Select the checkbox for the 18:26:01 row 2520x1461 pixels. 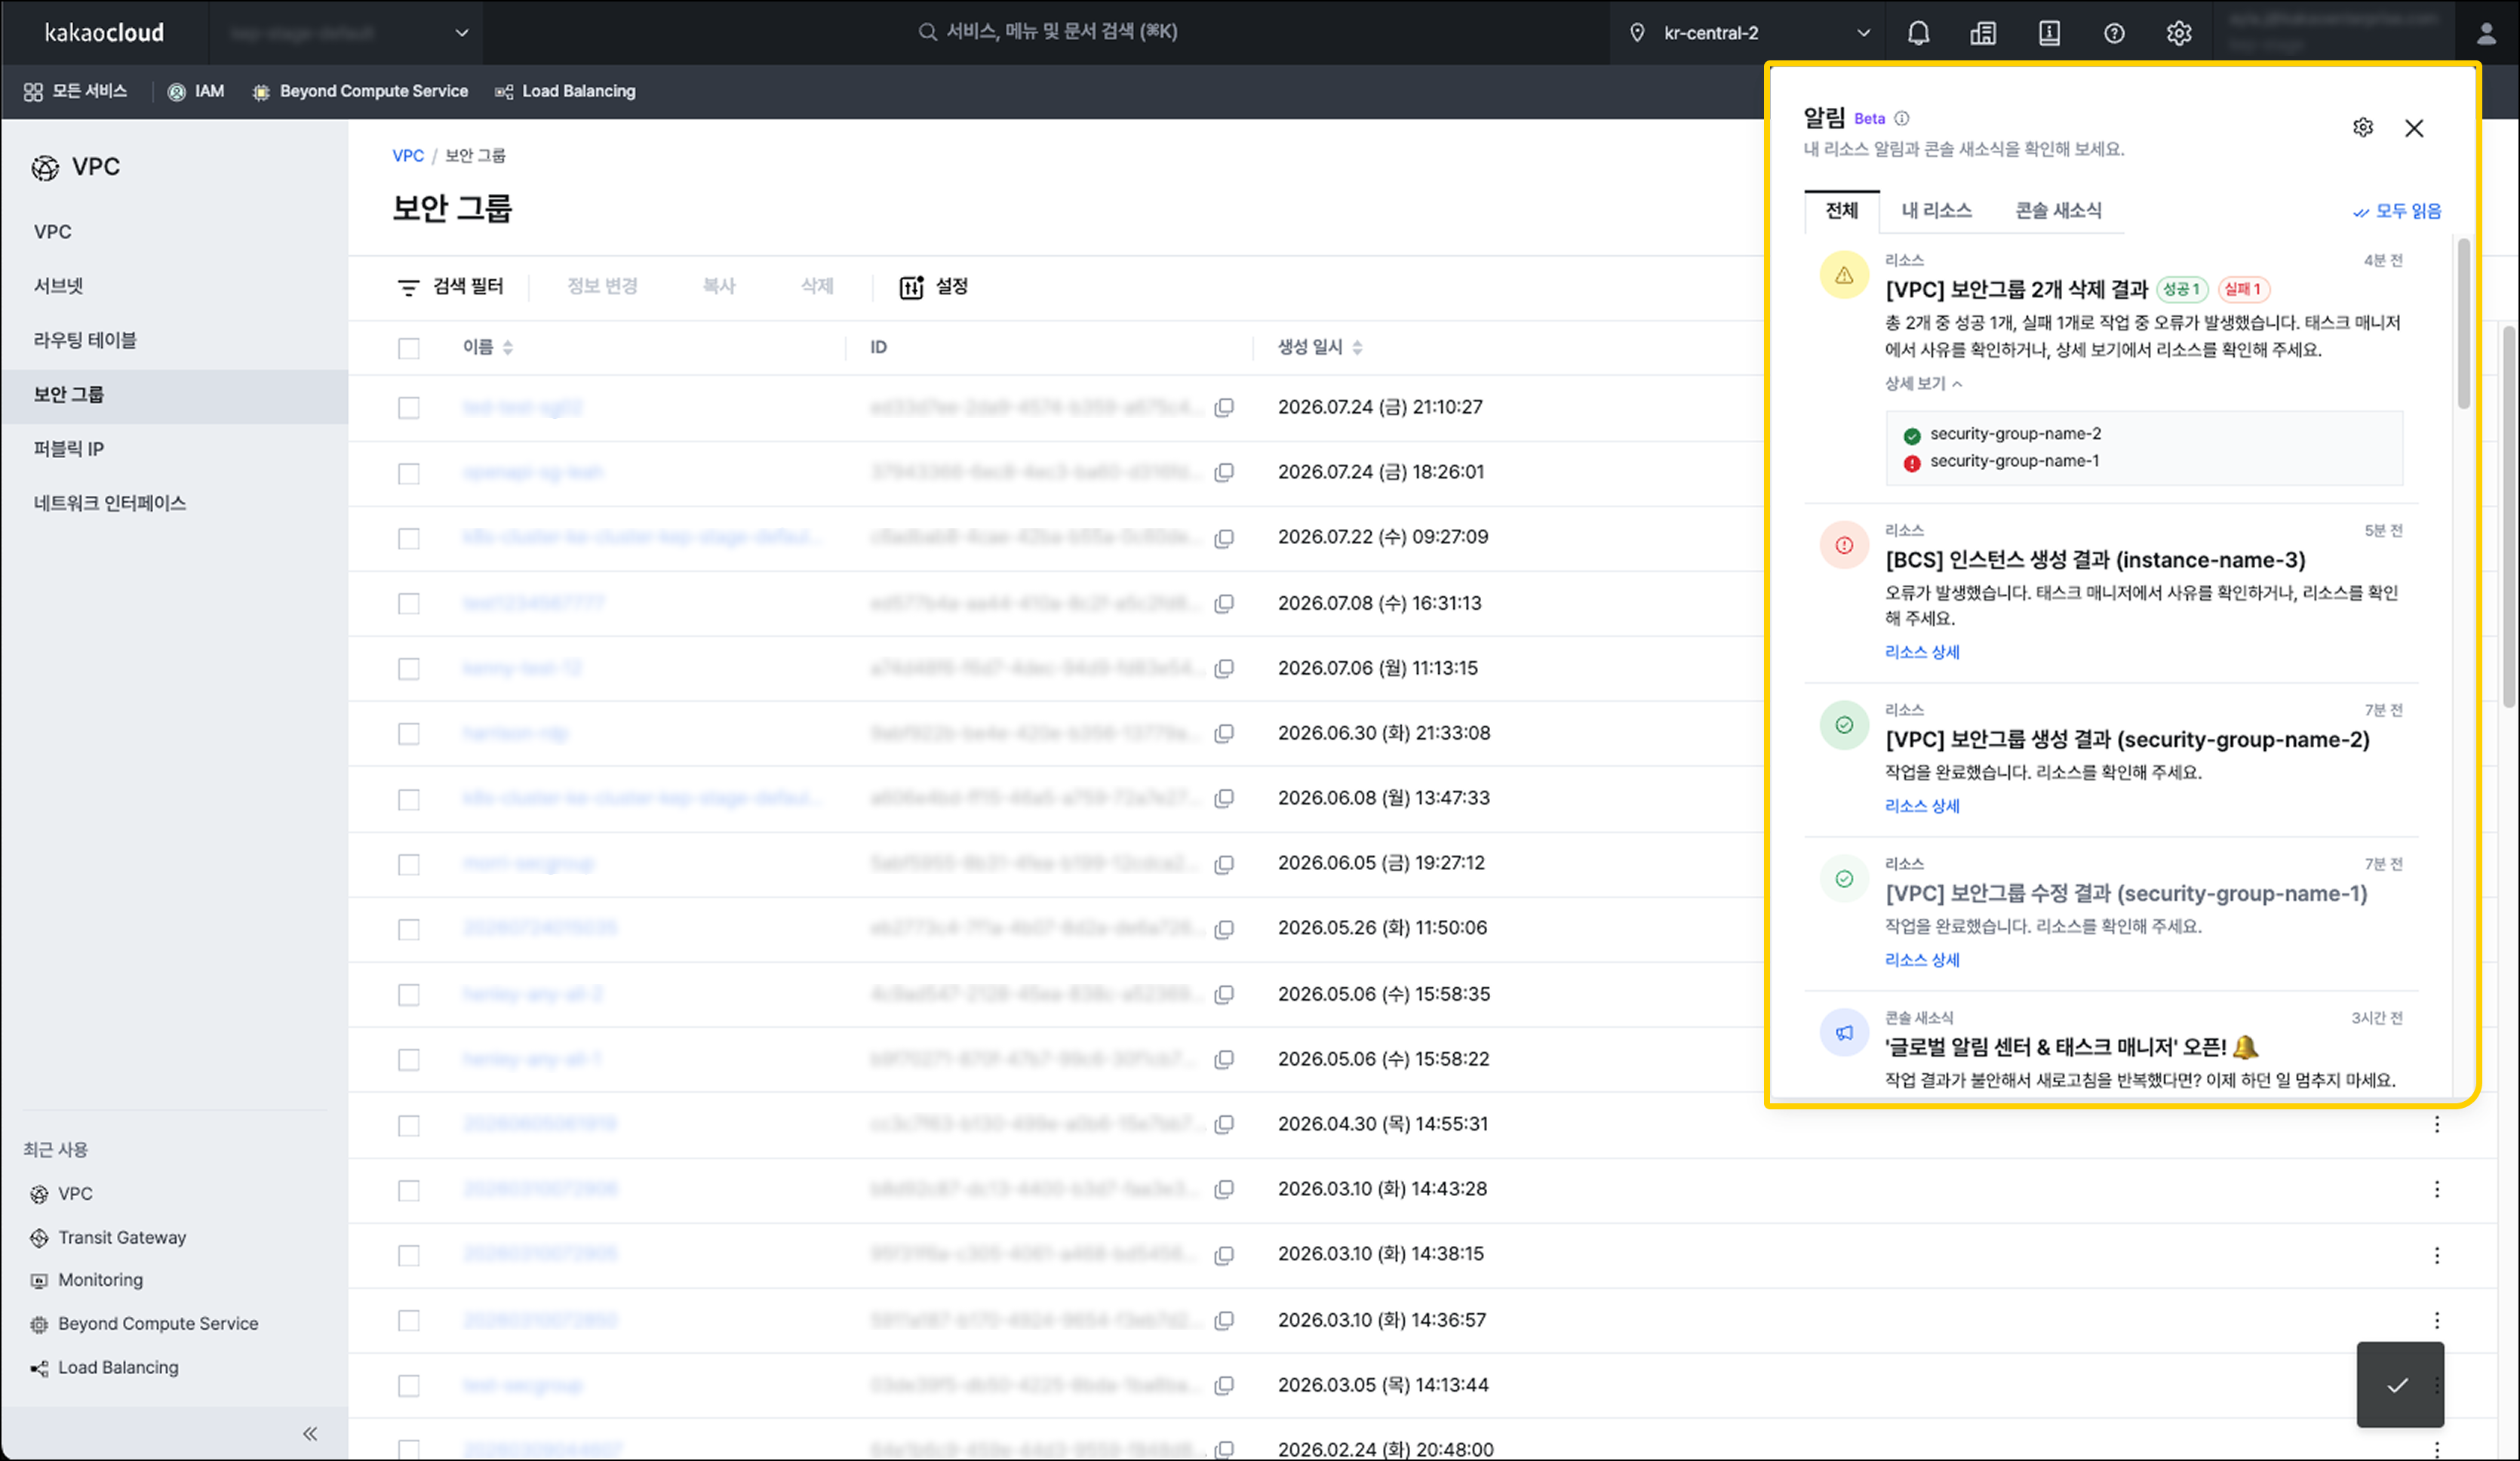tap(409, 473)
